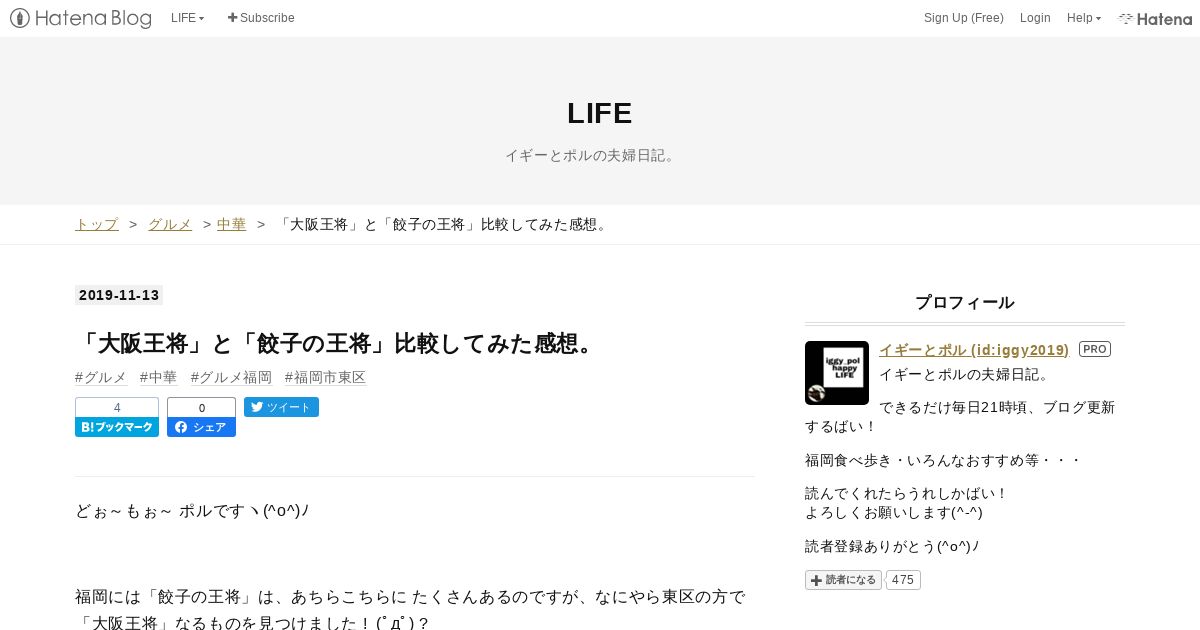This screenshot has width=1200, height=630.
Task: Click the PRO badge next to the username
Action: (x=1095, y=350)
